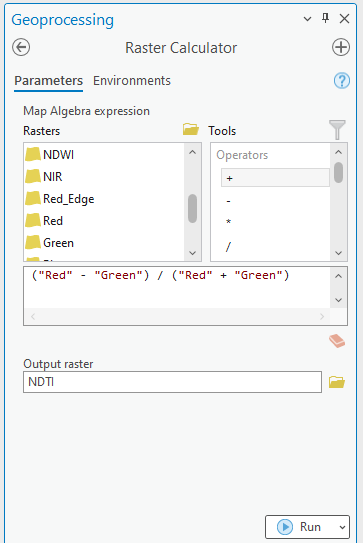This screenshot has height=543, width=363.
Task: Open Geoprocessing pane options chevron
Action: click(307, 19)
